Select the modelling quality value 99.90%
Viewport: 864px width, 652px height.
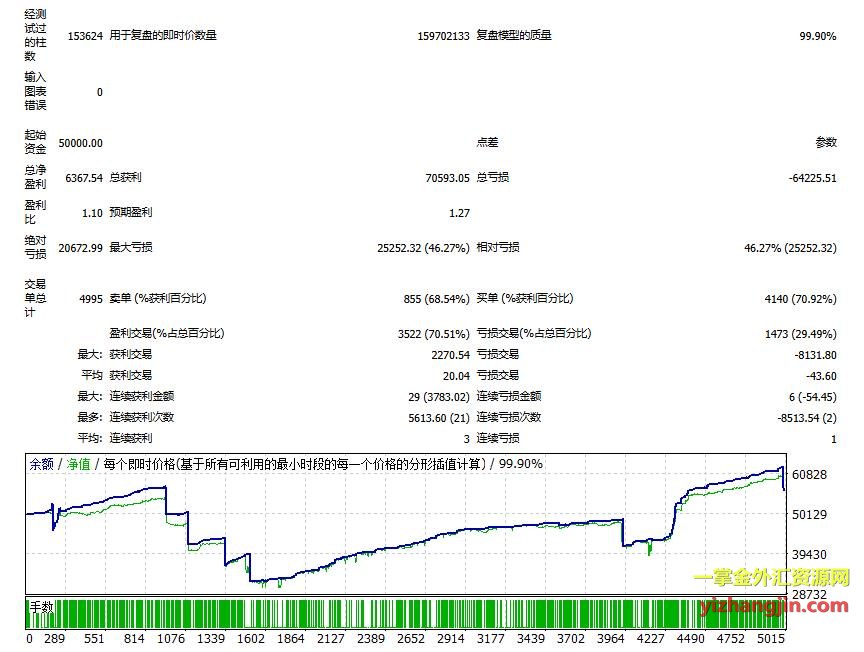pos(818,36)
